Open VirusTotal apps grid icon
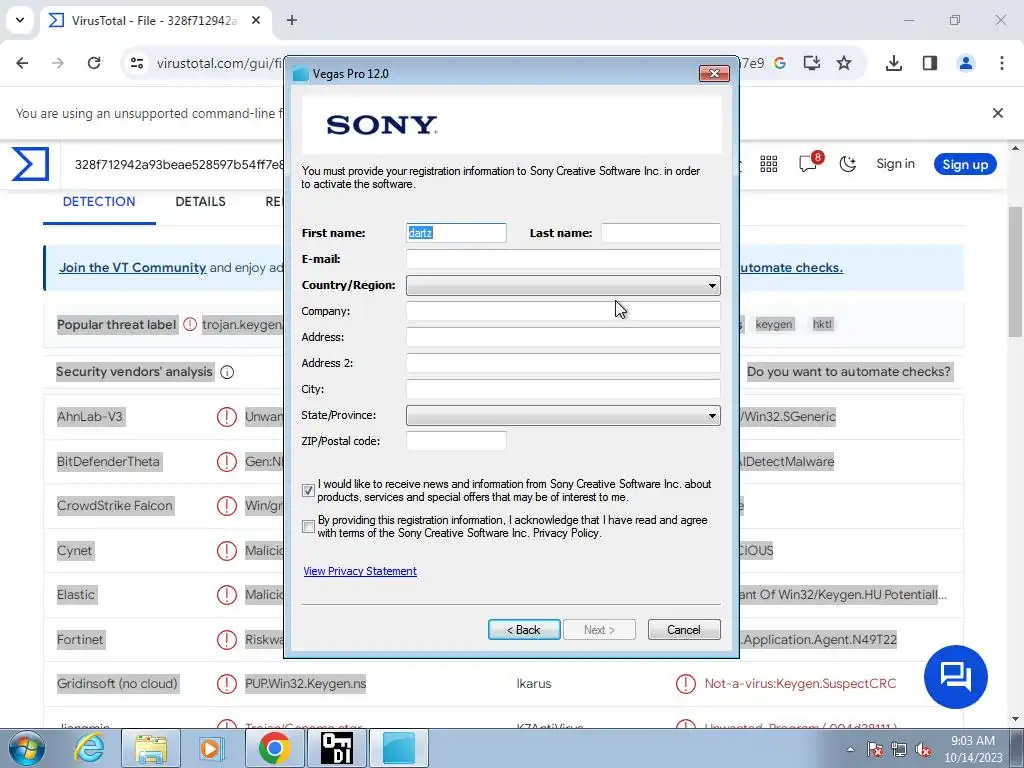 click(x=769, y=164)
